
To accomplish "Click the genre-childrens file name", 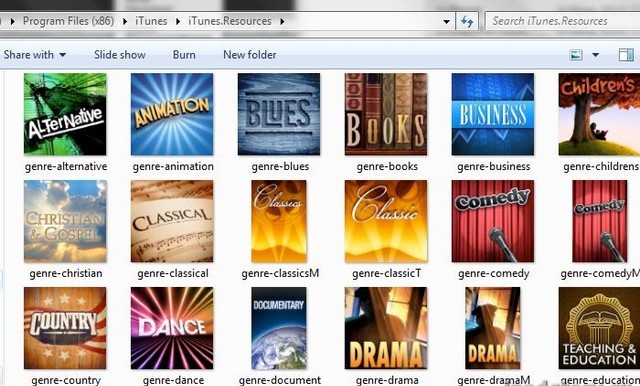I will 600,166.
